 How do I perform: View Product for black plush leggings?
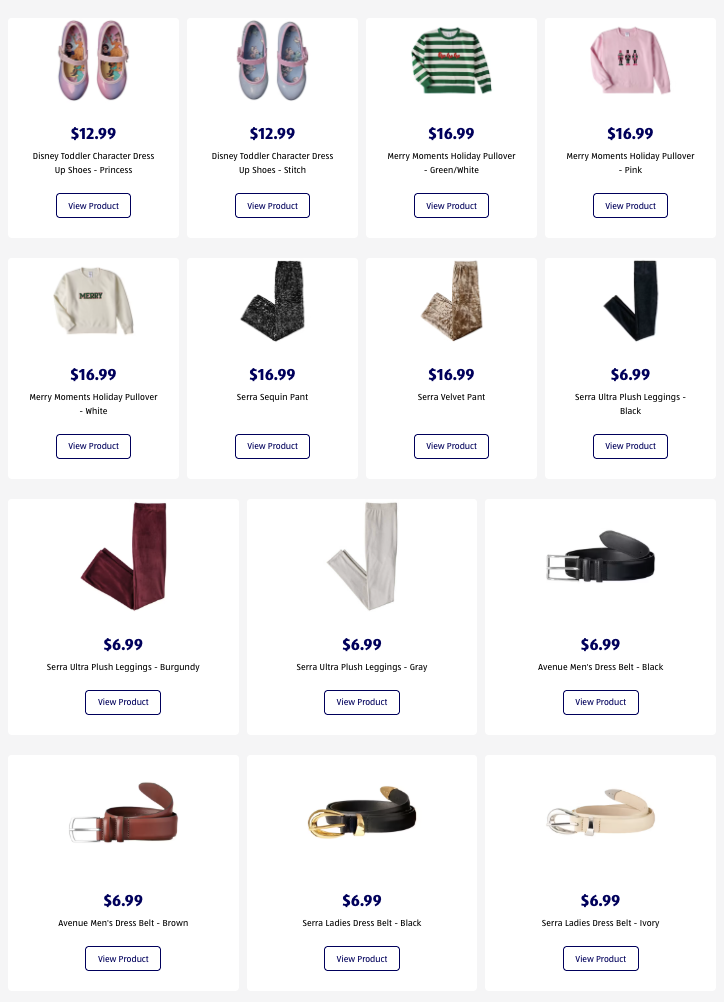tap(630, 446)
